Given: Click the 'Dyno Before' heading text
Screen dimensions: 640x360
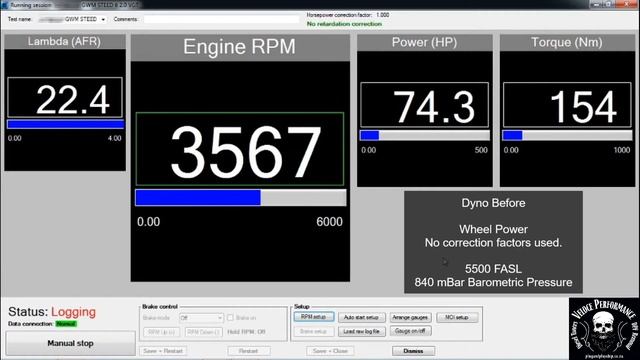Looking at the screenshot, I should 493,203.
